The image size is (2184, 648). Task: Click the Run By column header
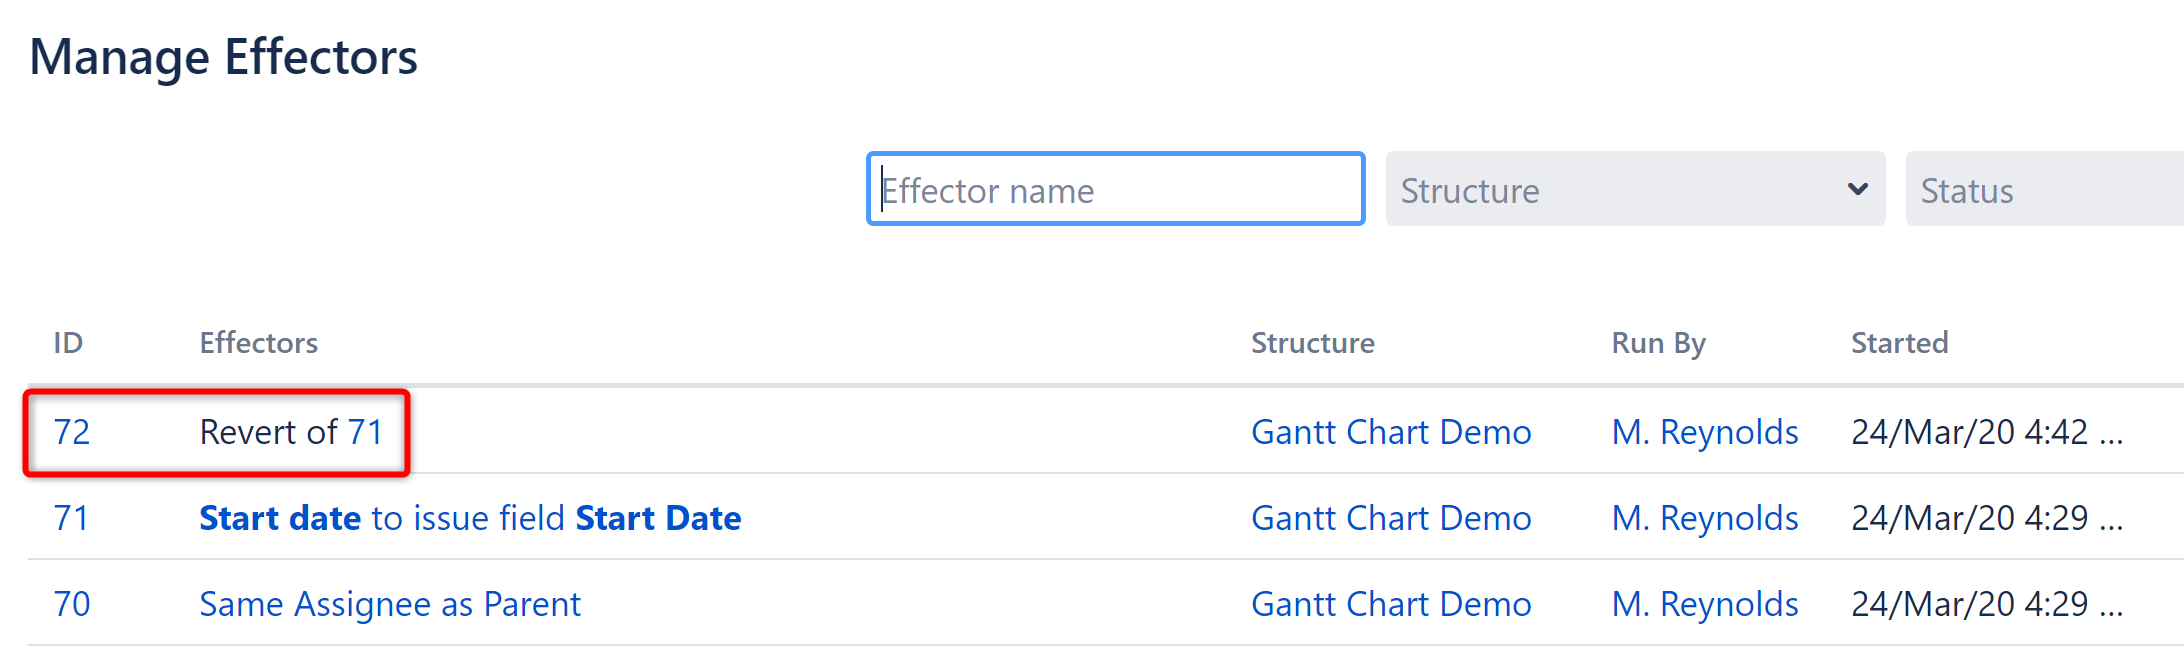tap(1658, 342)
